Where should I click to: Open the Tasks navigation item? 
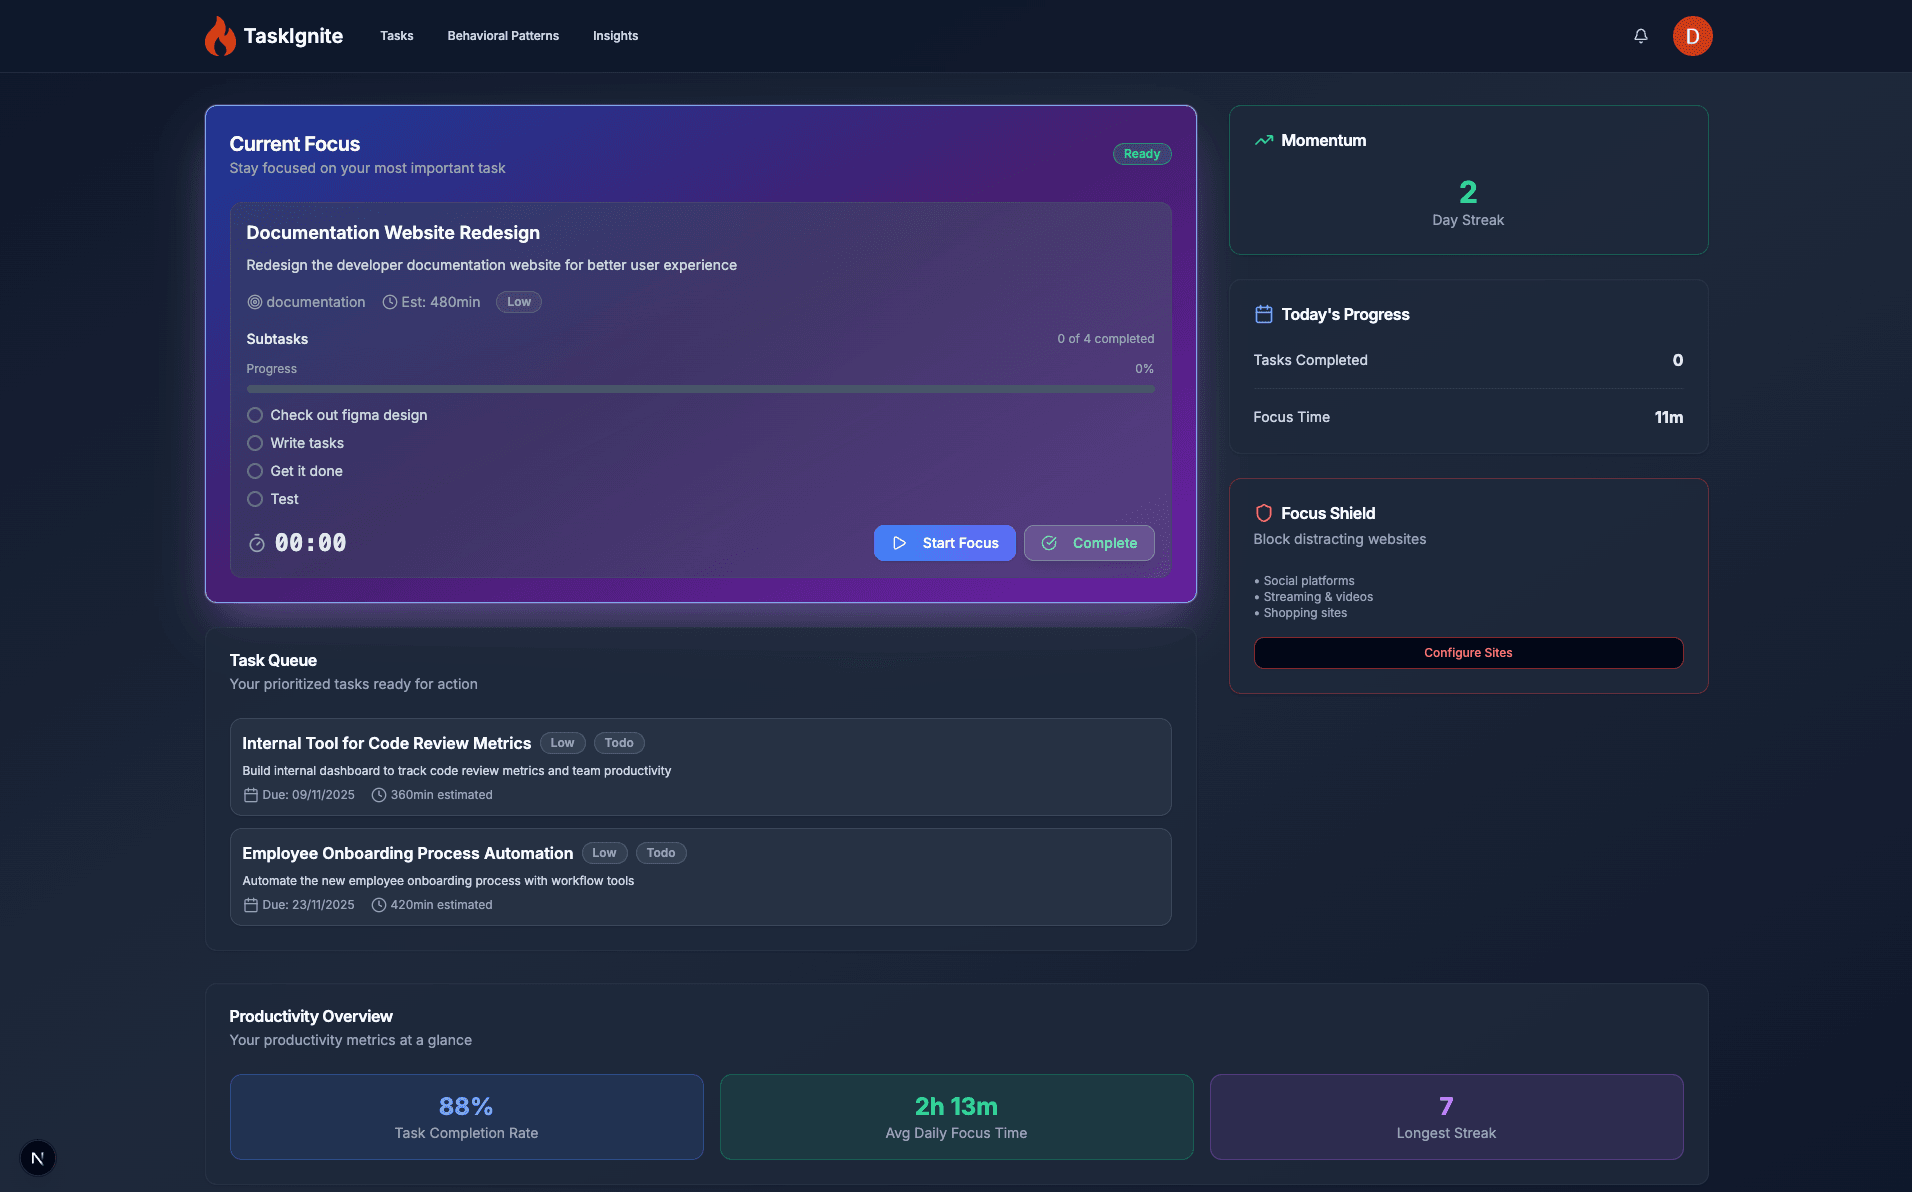point(396,36)
